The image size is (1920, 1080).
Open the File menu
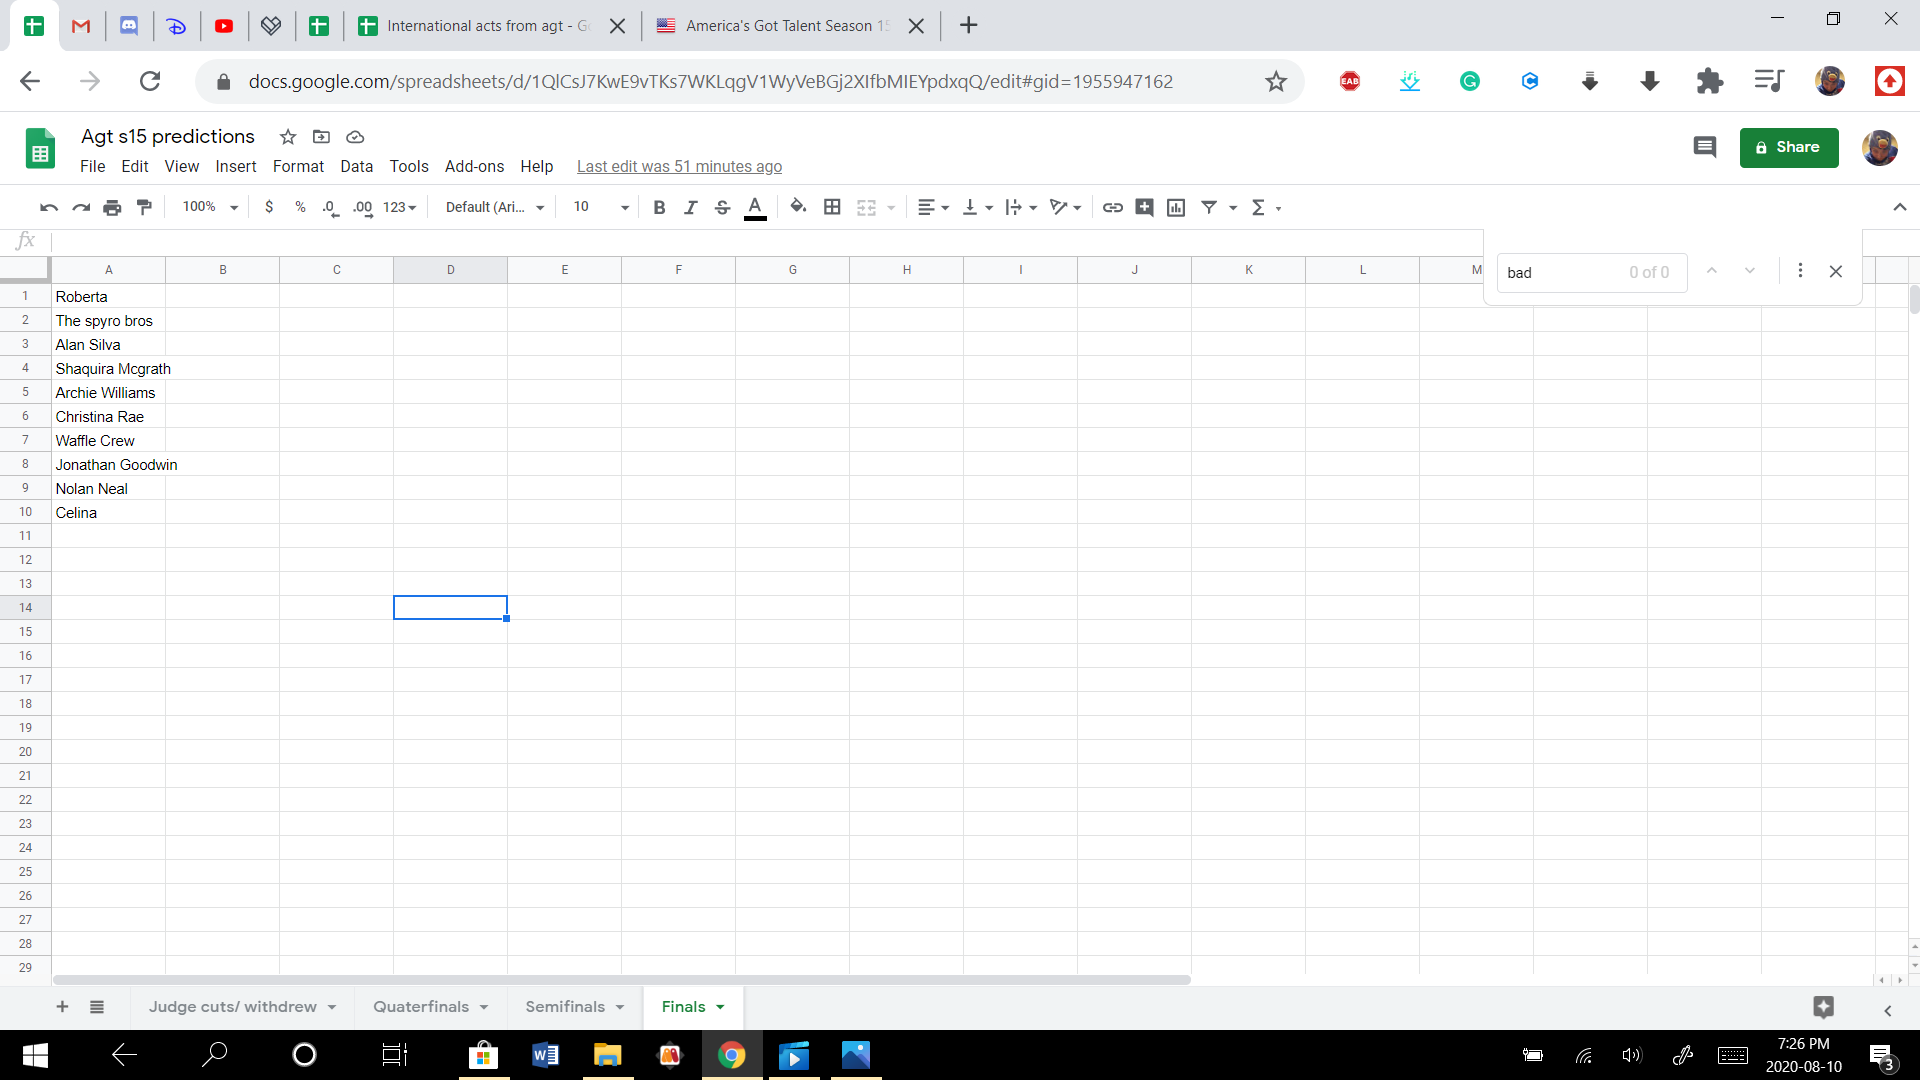pos(92,166)
